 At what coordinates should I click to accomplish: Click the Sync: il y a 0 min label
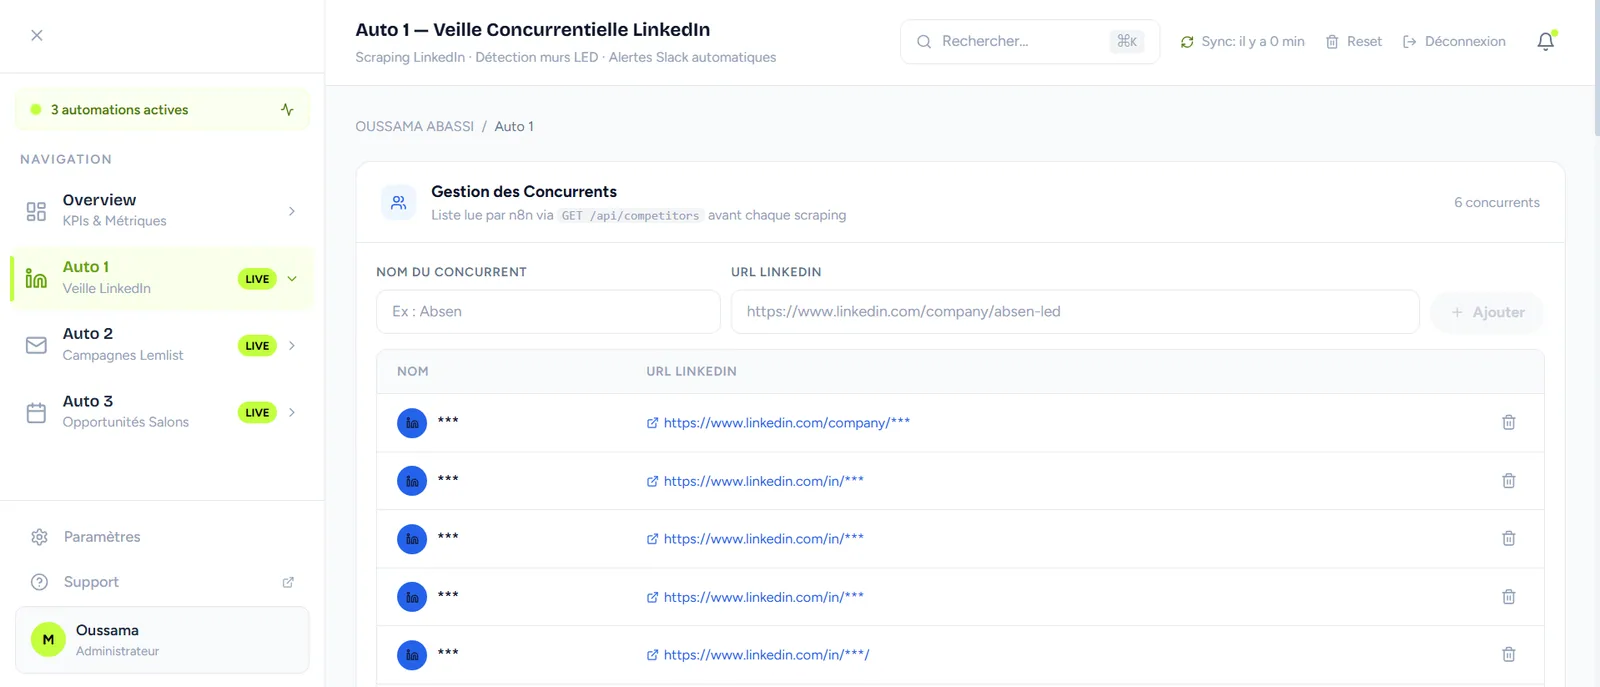tap(1253, 42)
